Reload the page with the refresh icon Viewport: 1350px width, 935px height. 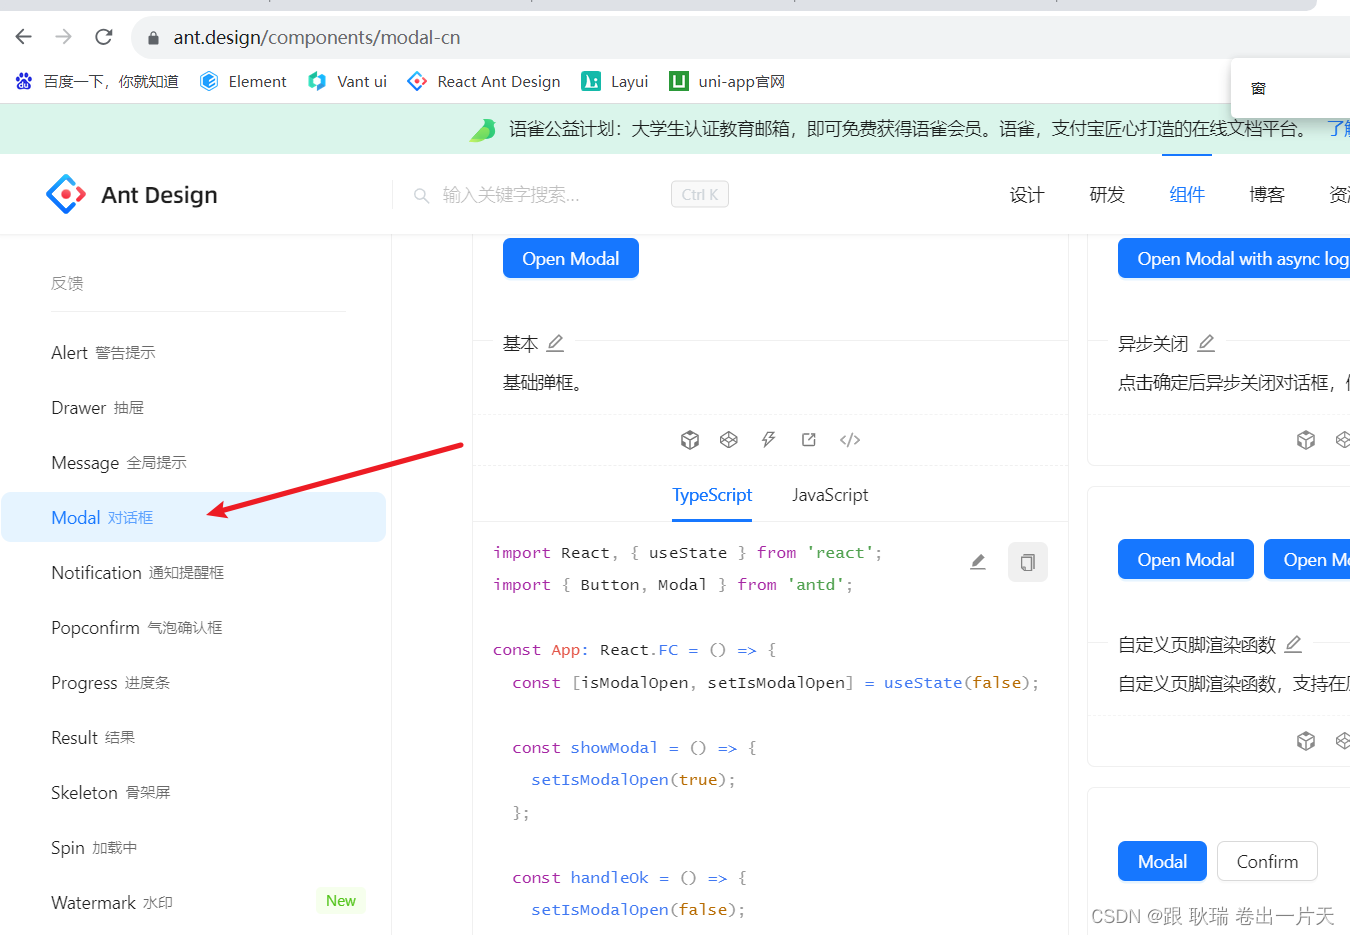(x=104, y=37)
